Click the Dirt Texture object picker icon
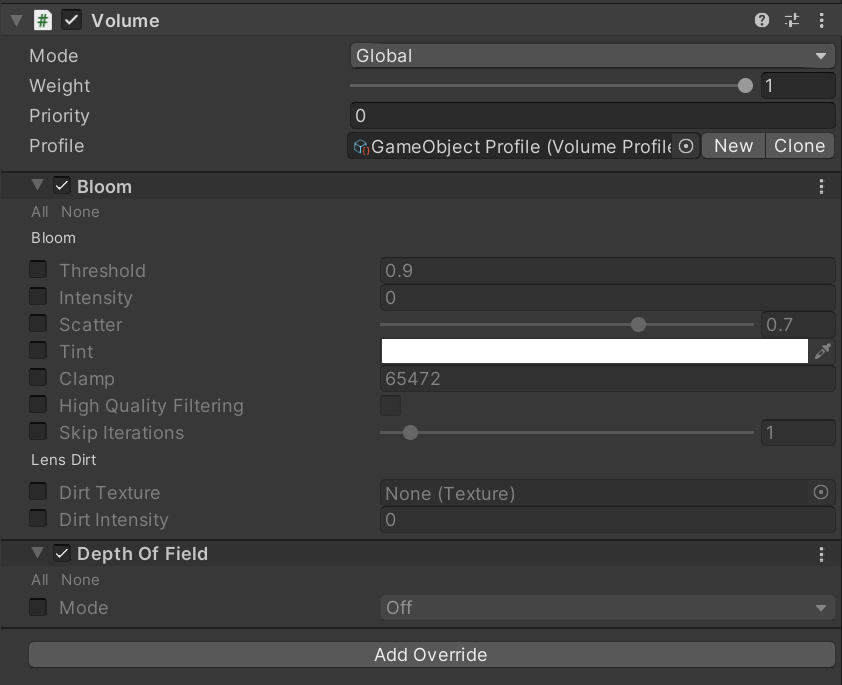The height and width of the screenshot is (685, 842). [x=821, y=492]
